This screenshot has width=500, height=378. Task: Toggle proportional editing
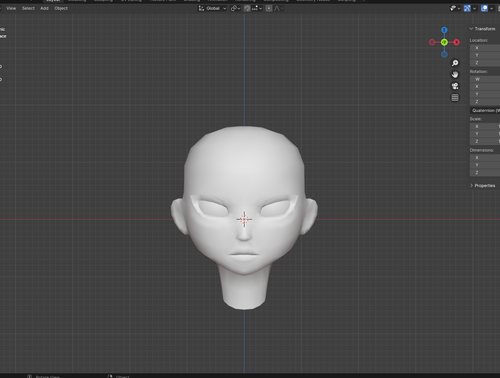click(x=269, y=8)
